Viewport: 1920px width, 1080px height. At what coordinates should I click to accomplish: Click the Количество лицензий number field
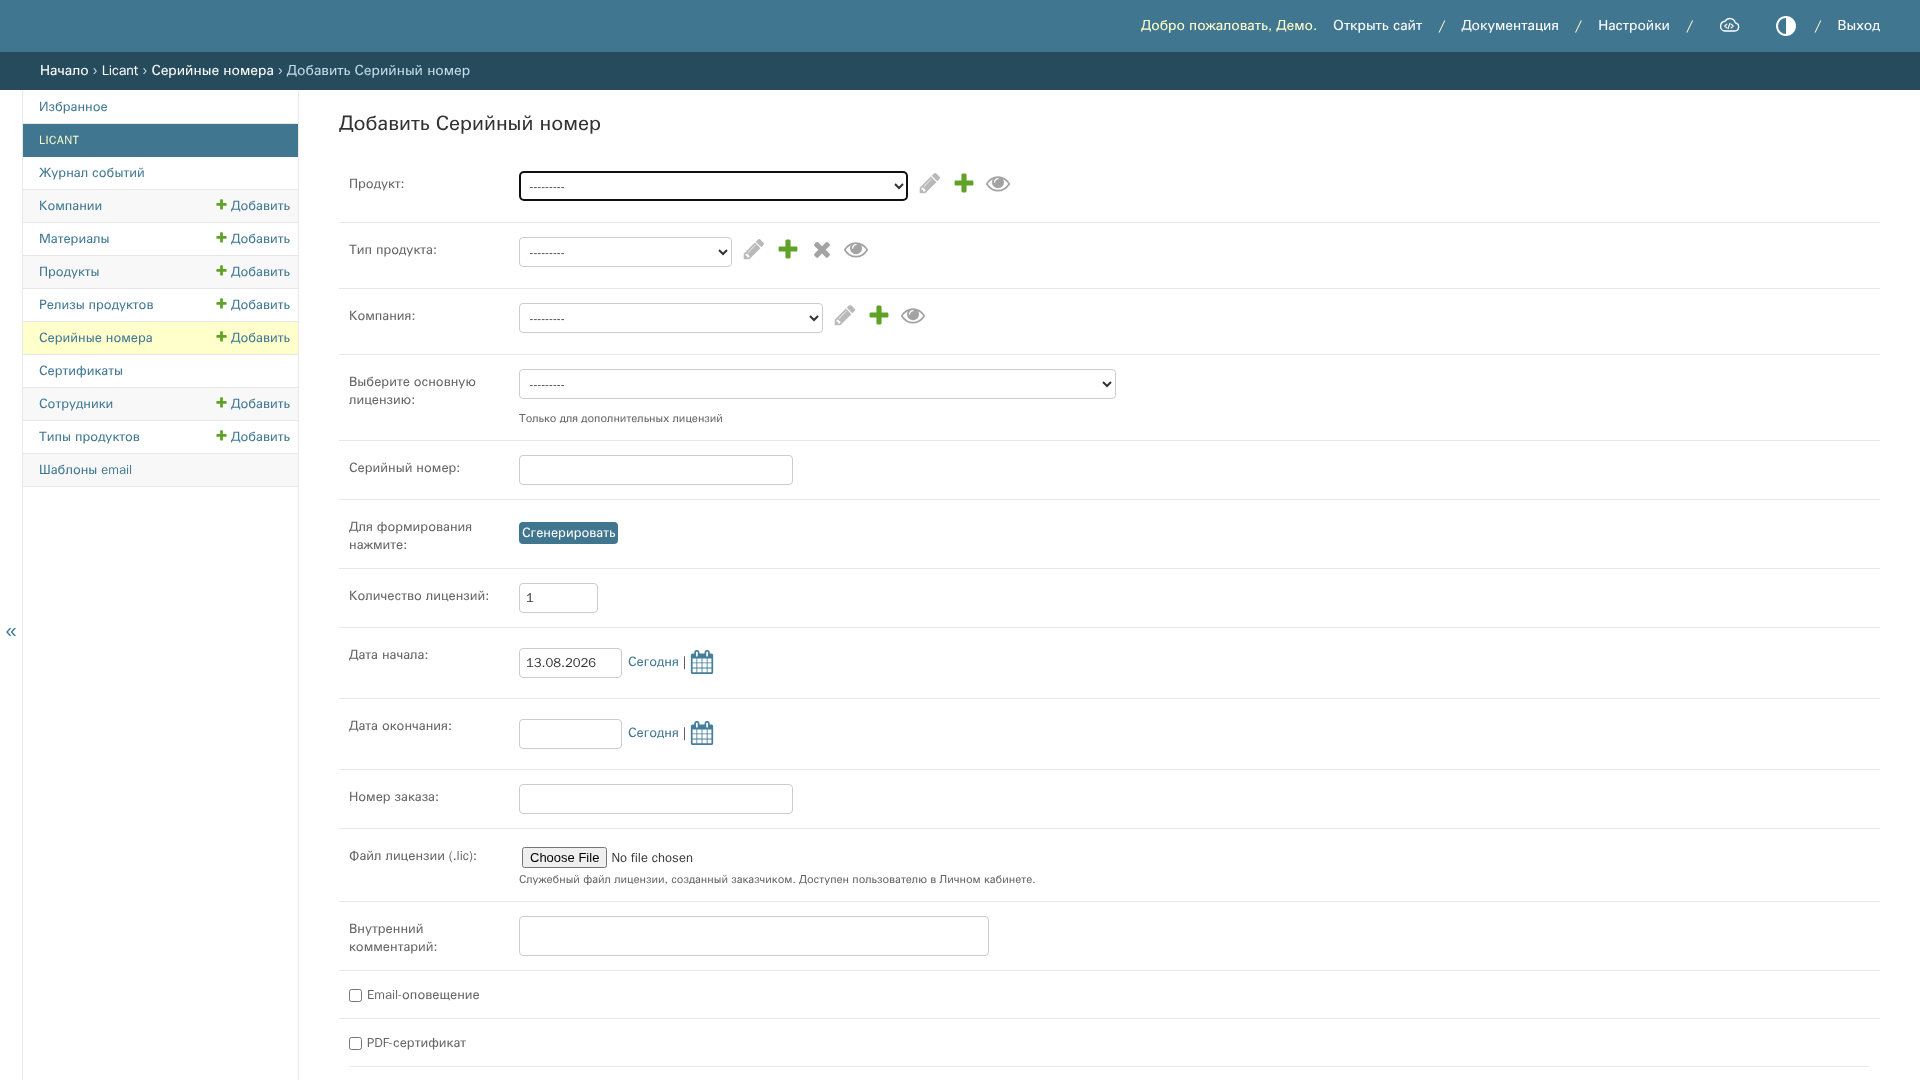558,598
